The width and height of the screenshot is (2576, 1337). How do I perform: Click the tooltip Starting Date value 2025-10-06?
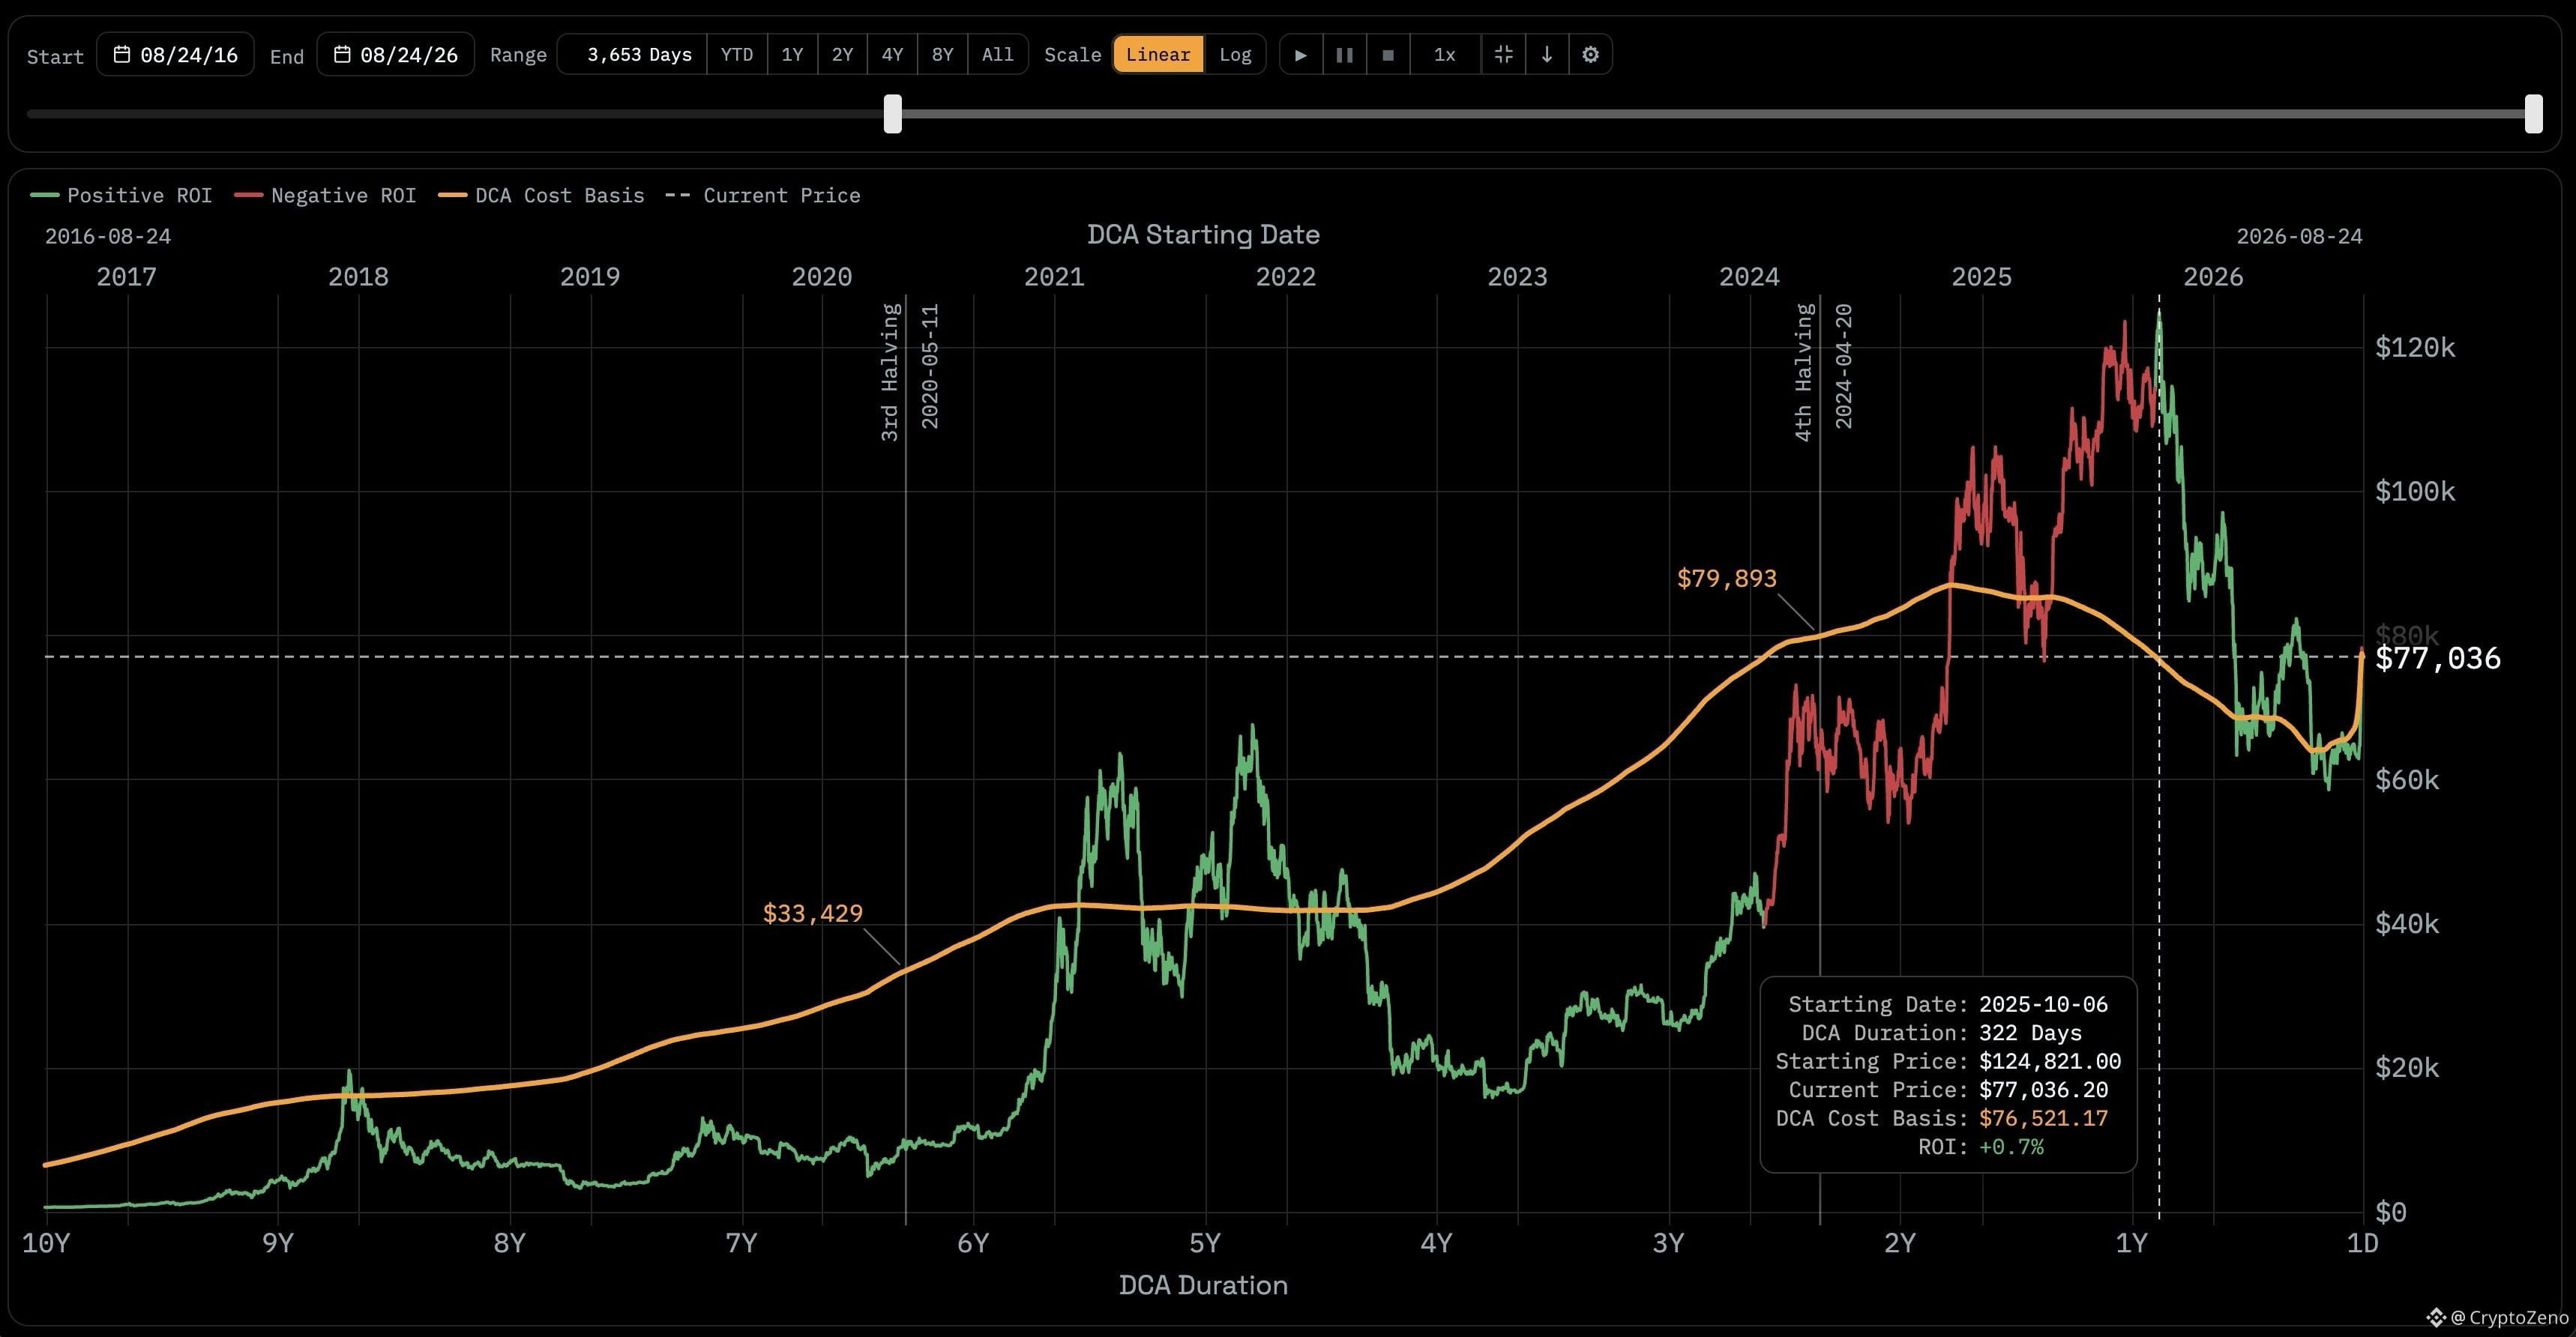coord(2043,1004)
